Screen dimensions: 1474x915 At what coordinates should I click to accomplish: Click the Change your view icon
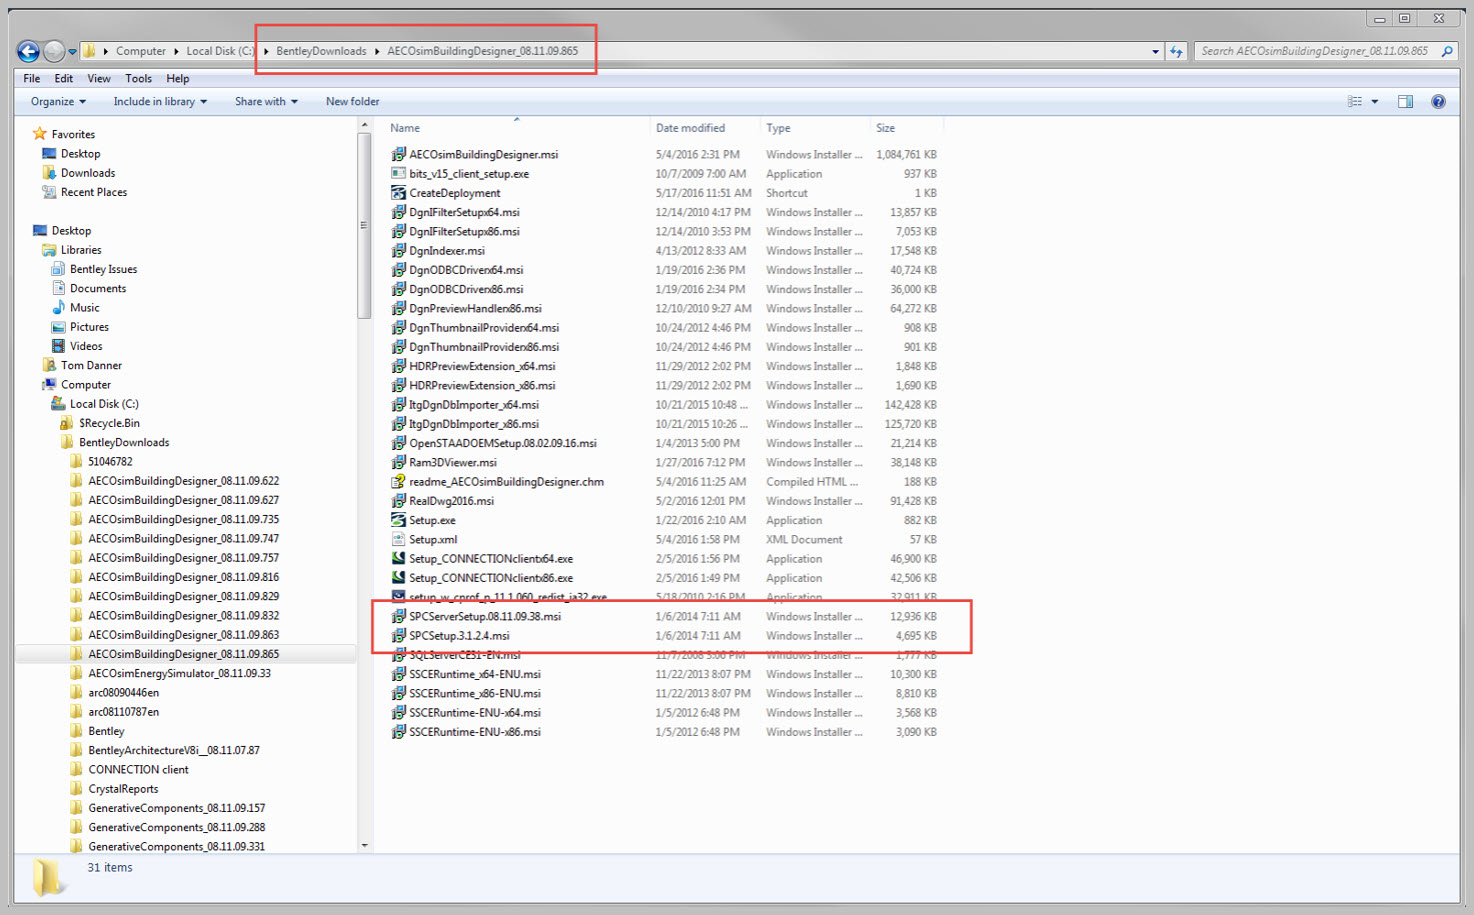(1355, 101)
